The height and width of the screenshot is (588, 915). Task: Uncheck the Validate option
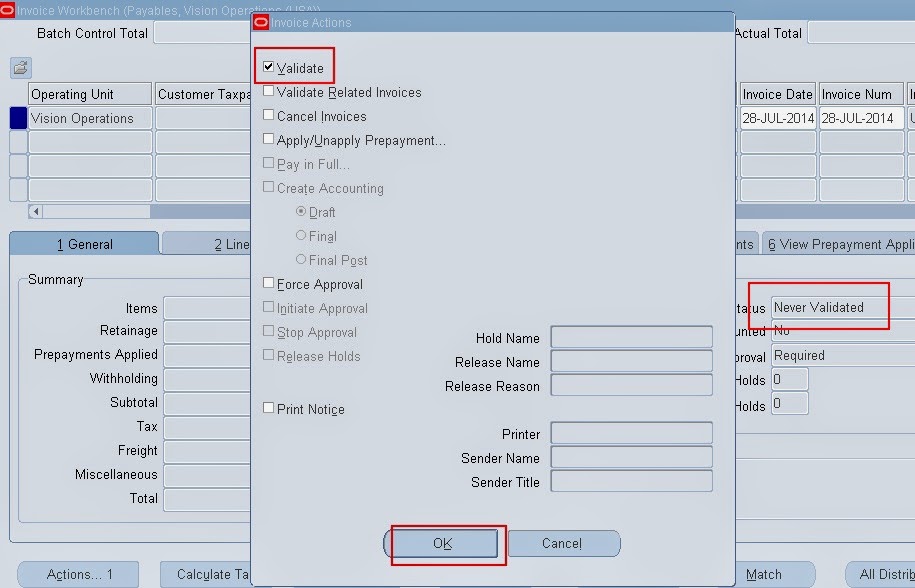(266, 68)
